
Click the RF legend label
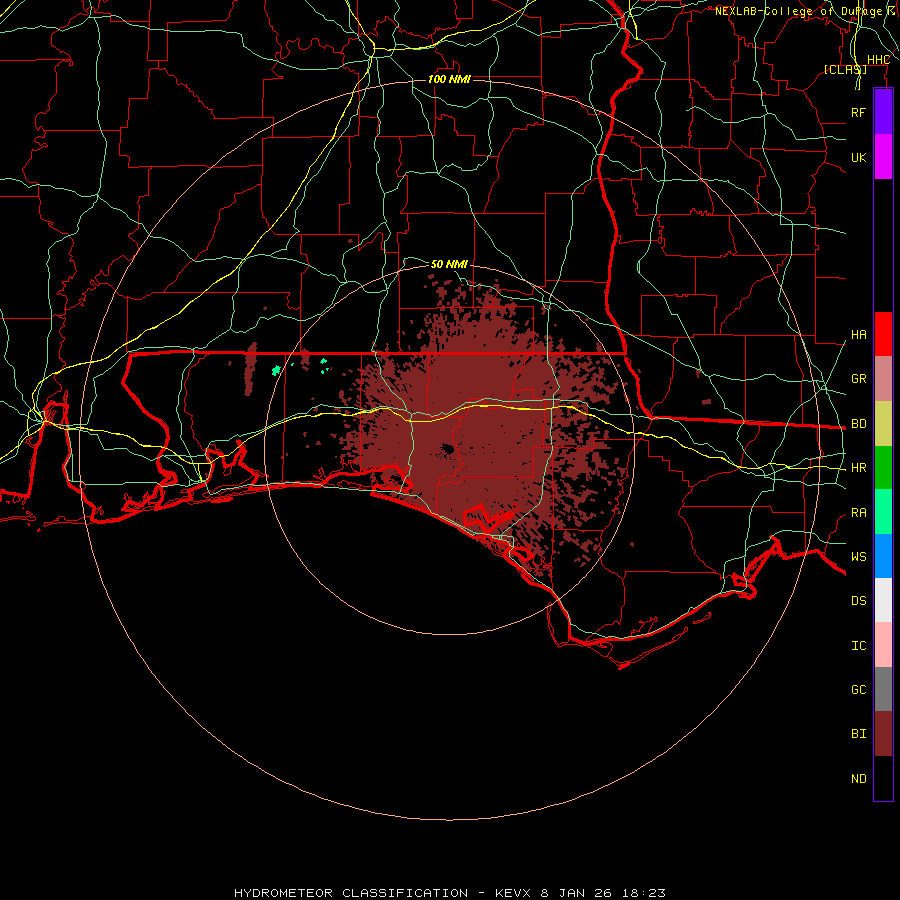click(x=859, y=112)
